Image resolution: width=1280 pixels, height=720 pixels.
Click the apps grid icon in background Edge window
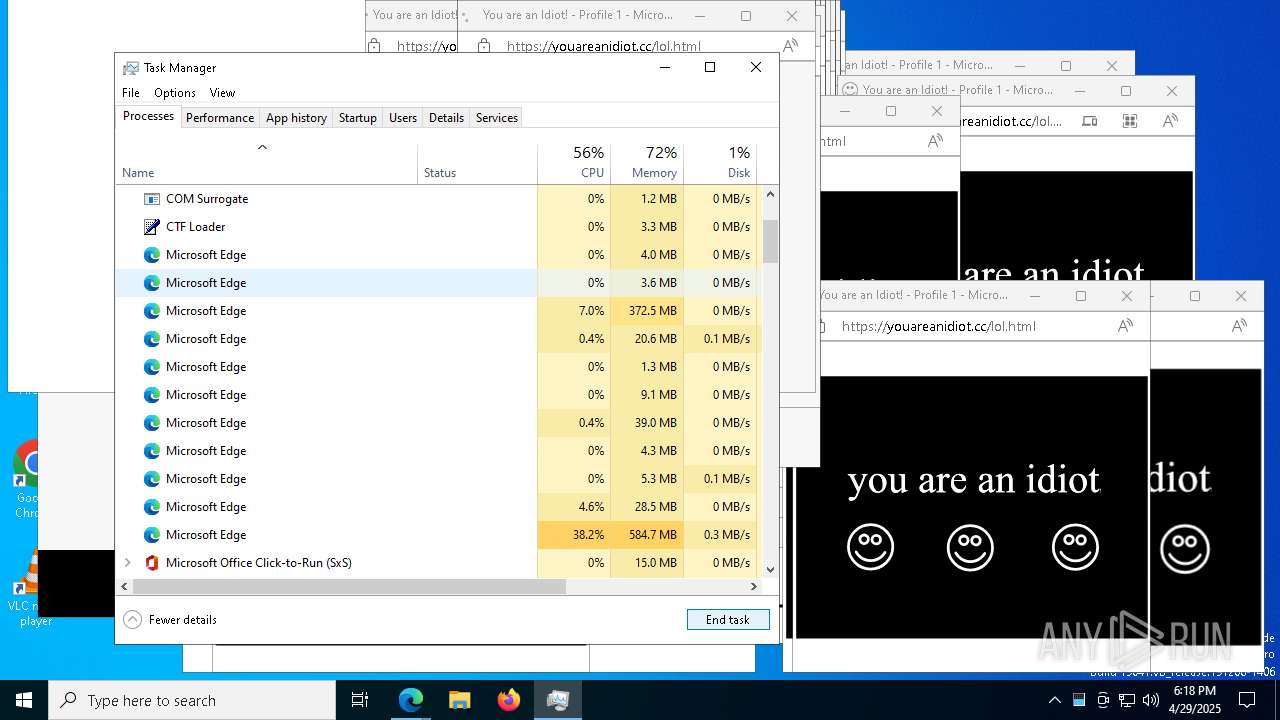(x=1130, y=121)
